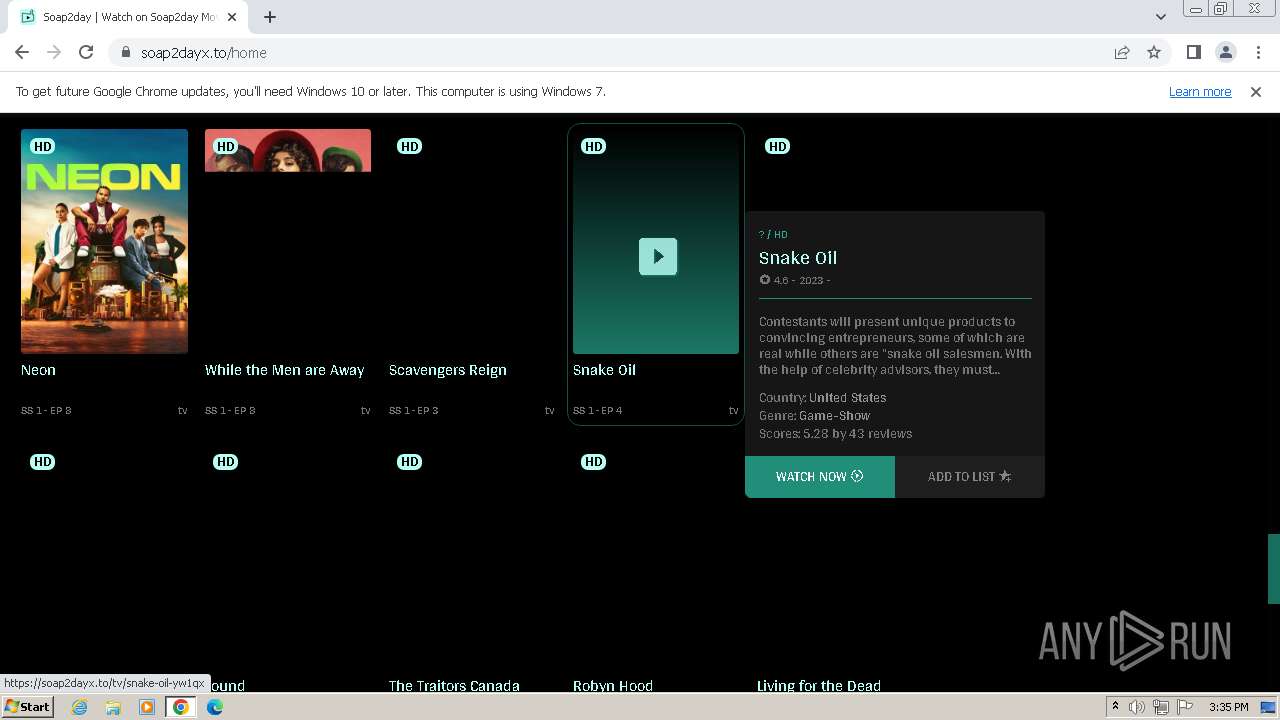Viewport: 1280px width, 720px height.
Task: Click the Watch Now button
Action: (x=820, y=477)
